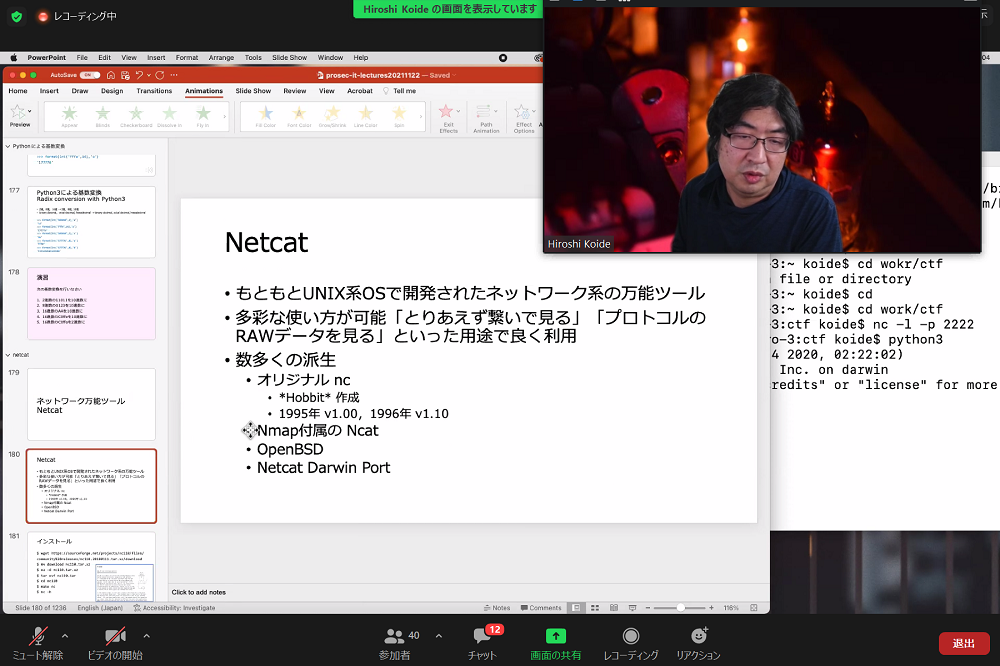This screenshot has height=666, width=1000.
Task: Choose the Grow/Shrink emphasis effect
Action: (x=332, y=116)
